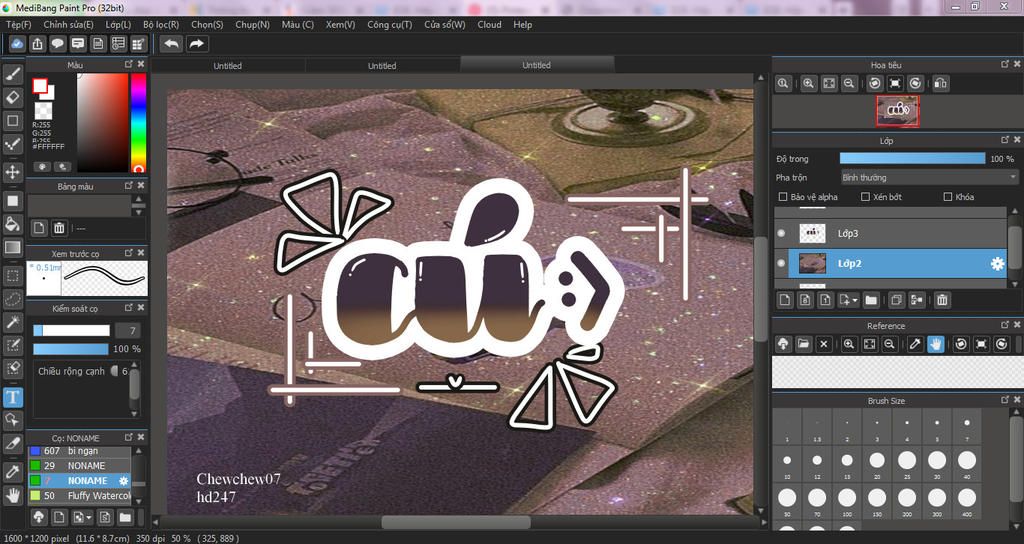Open the Tệp(F) menu
This screenshot has height=544, width=1024.
pyautogui.click(x=18, y=24)
